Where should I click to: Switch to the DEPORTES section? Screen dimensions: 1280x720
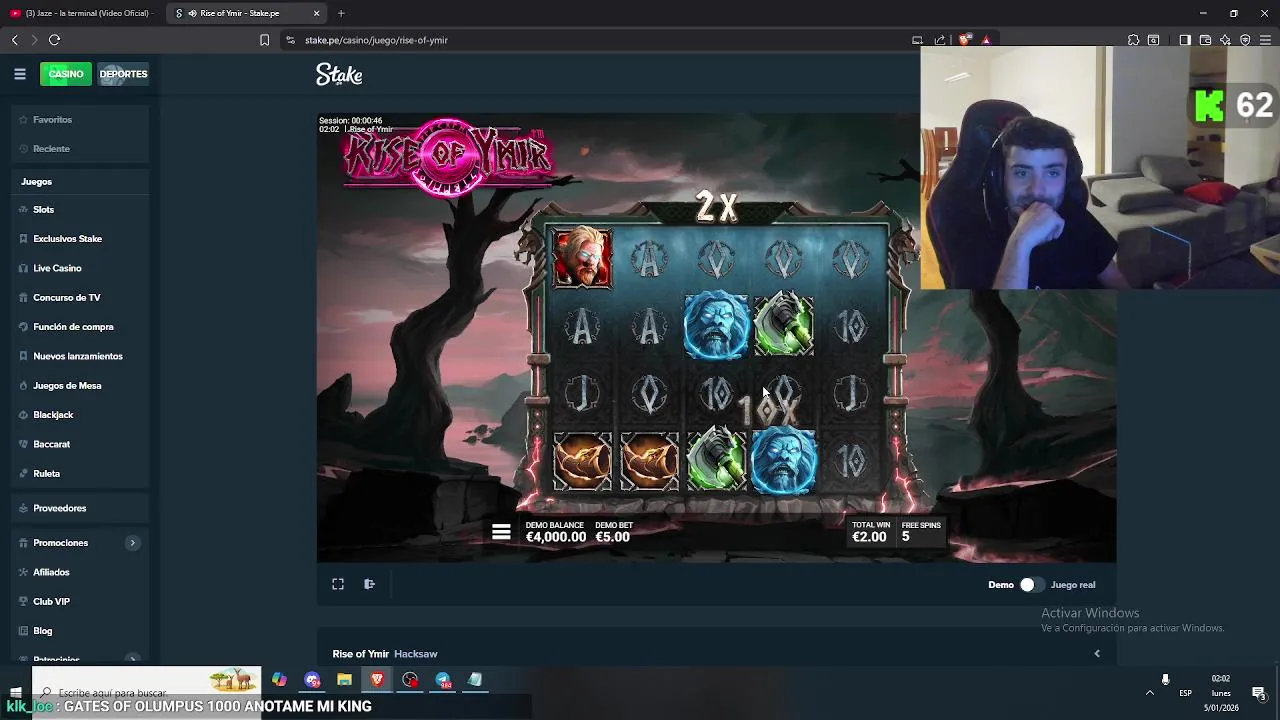click(x=123, y=74)
